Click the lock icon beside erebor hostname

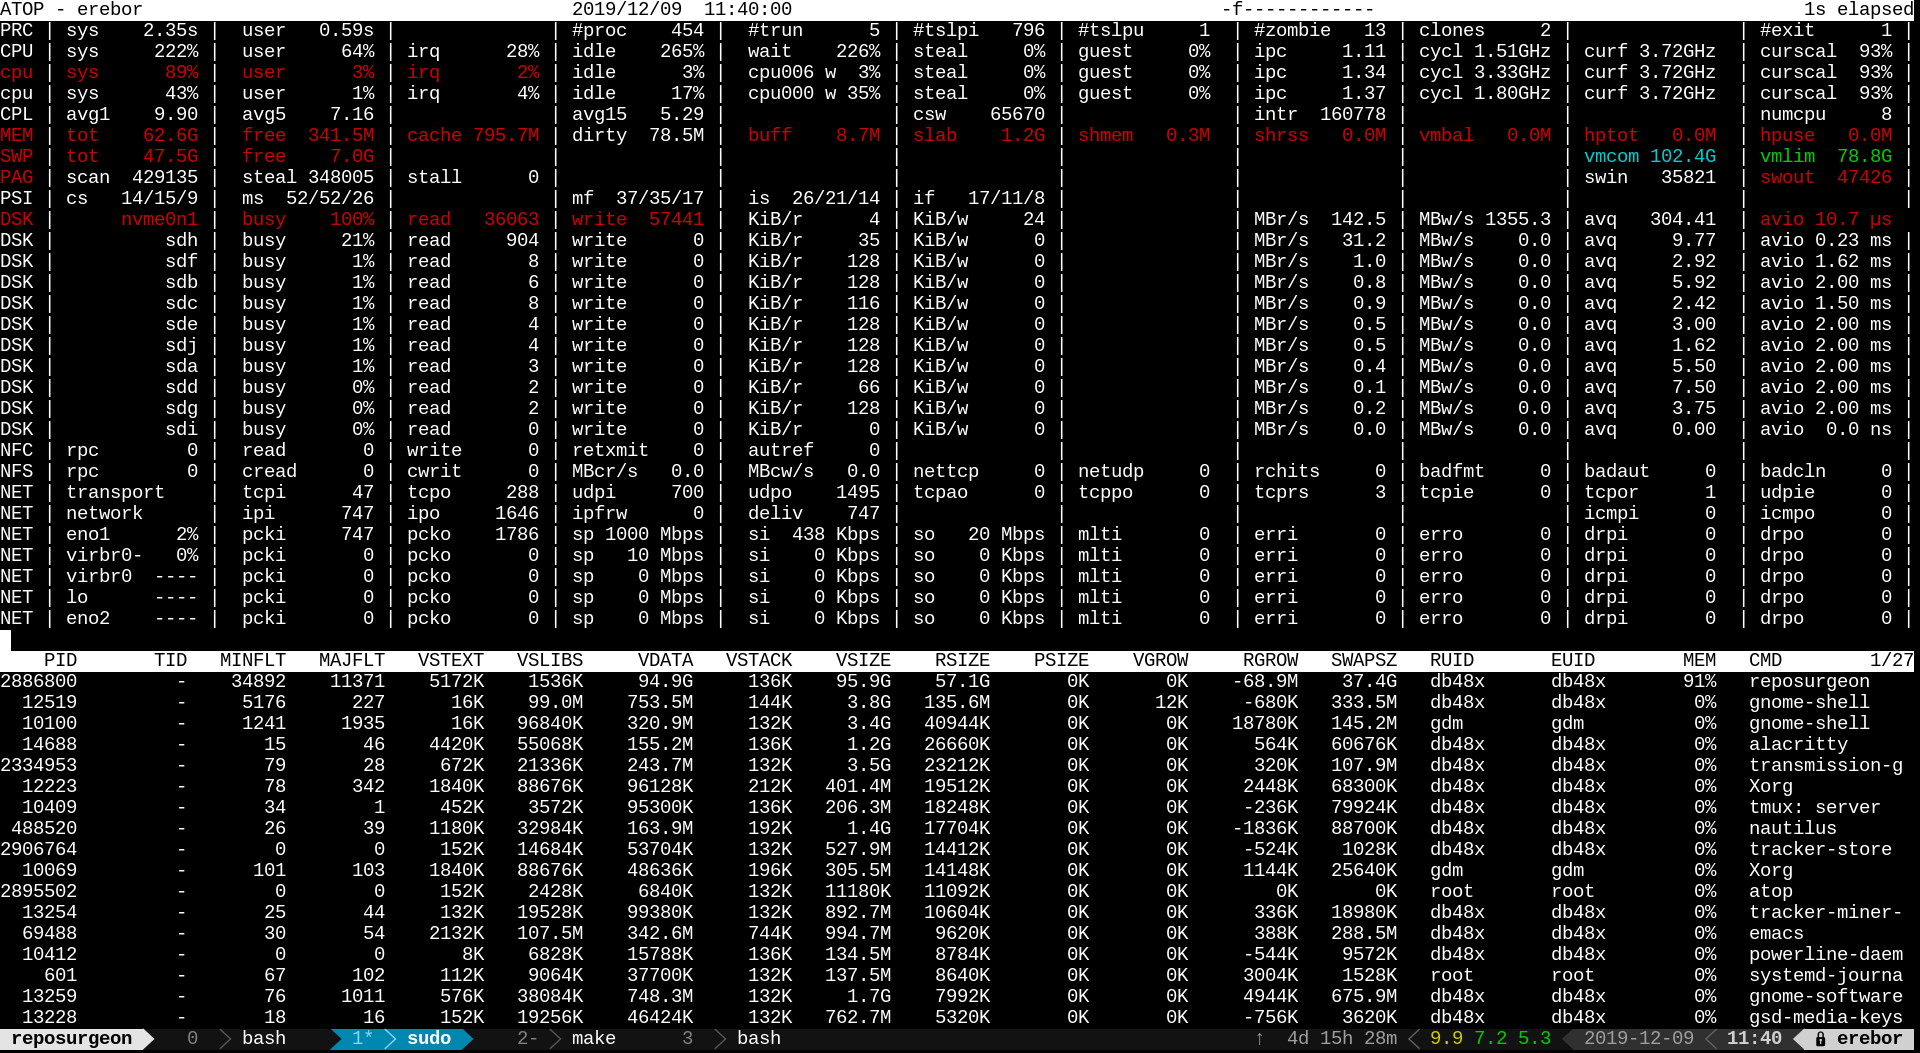click(x=1821, y=1039)
